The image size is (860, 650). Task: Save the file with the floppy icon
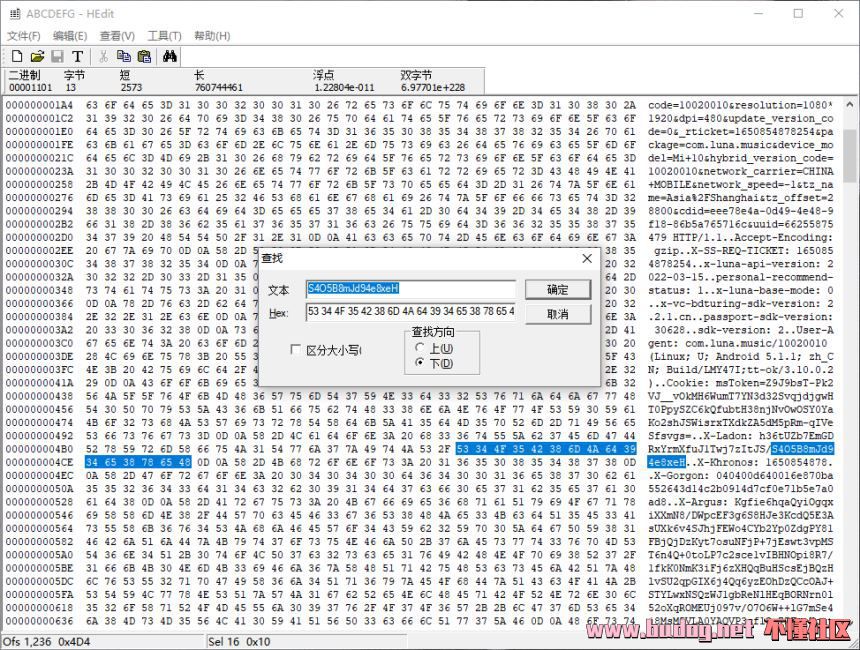point(57,56)
